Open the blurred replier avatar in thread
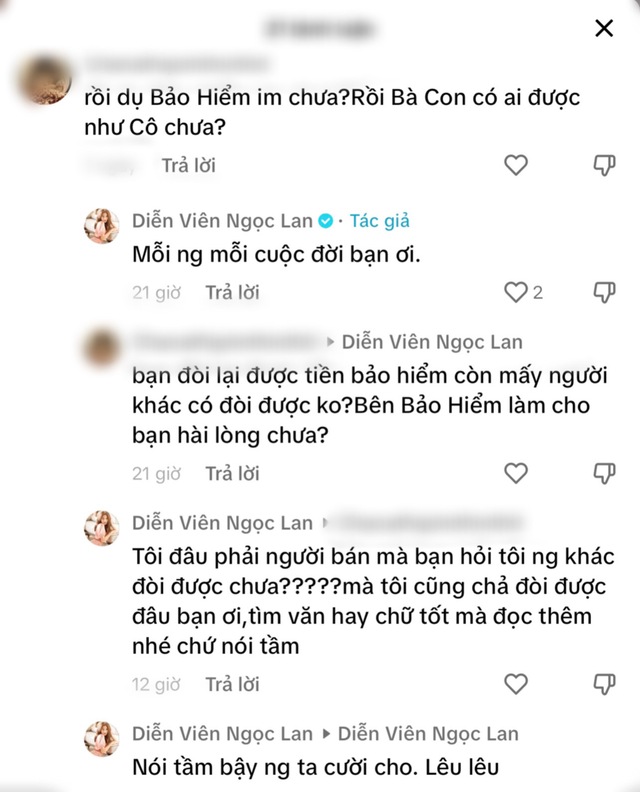The width and height of the screenshot is (640, 792). click(102, 348)
